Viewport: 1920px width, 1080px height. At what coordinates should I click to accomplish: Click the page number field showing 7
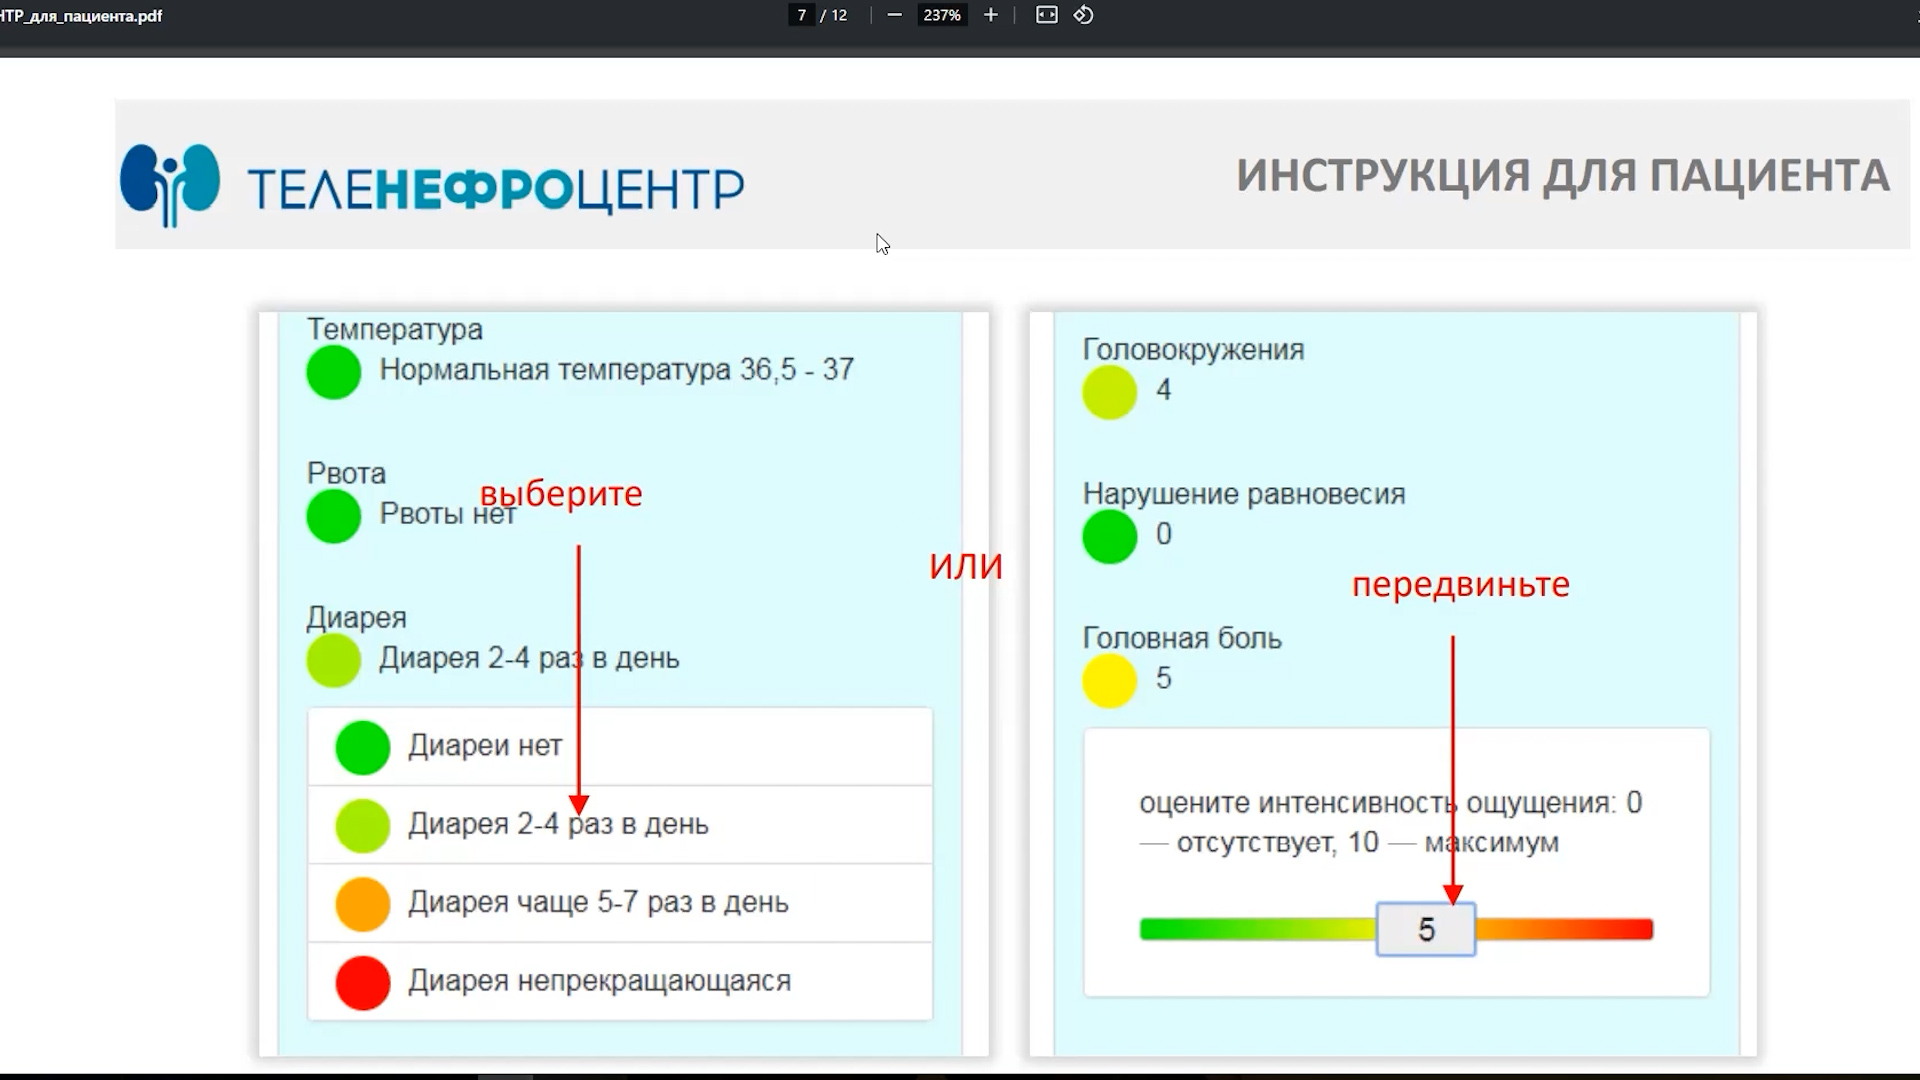(801, 15)
